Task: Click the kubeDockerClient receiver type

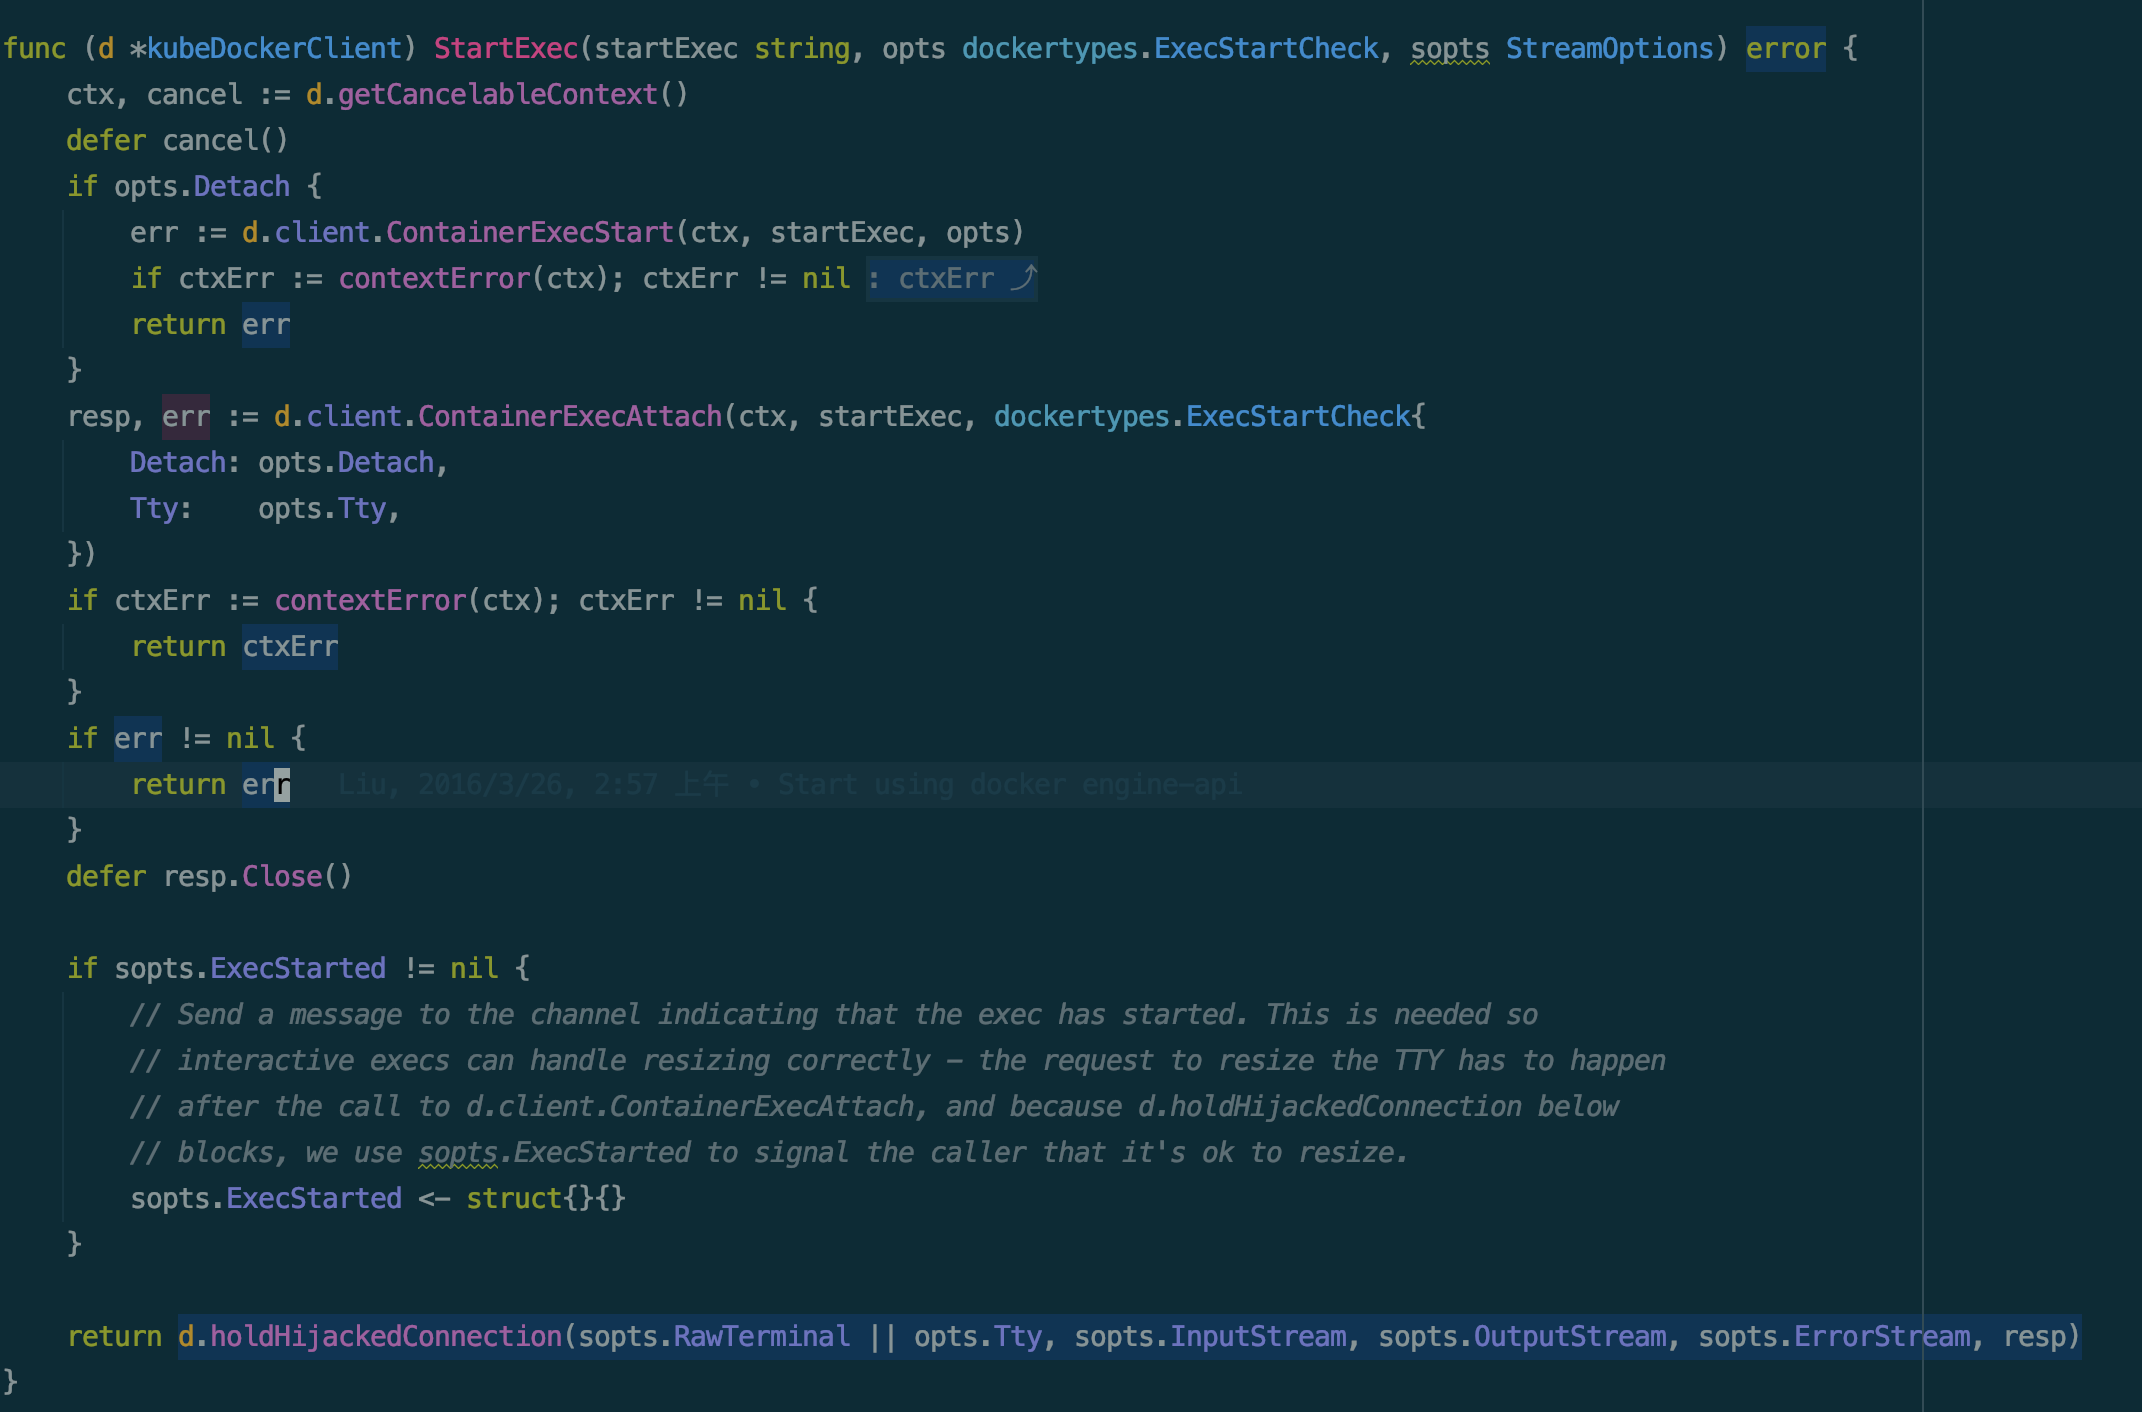Action: [274, 48]
